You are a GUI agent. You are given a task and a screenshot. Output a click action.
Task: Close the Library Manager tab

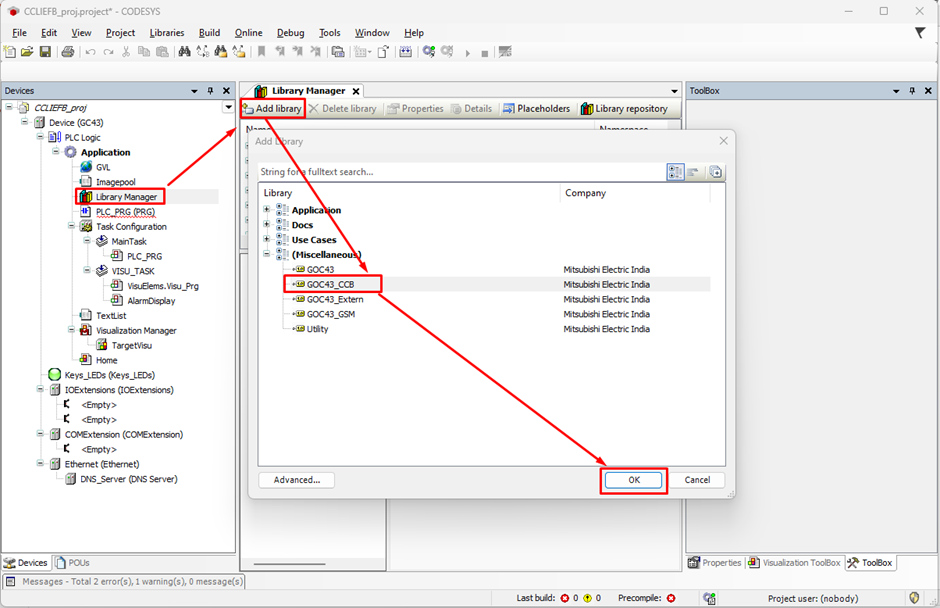point(356,91)
